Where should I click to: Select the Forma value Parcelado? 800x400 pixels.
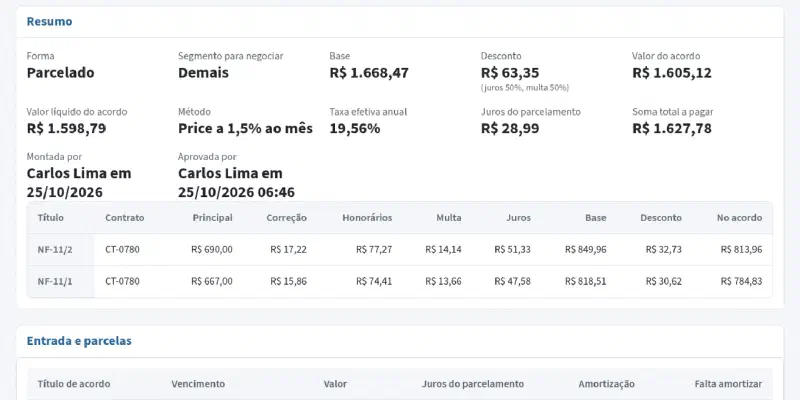[x=60, y=72]
